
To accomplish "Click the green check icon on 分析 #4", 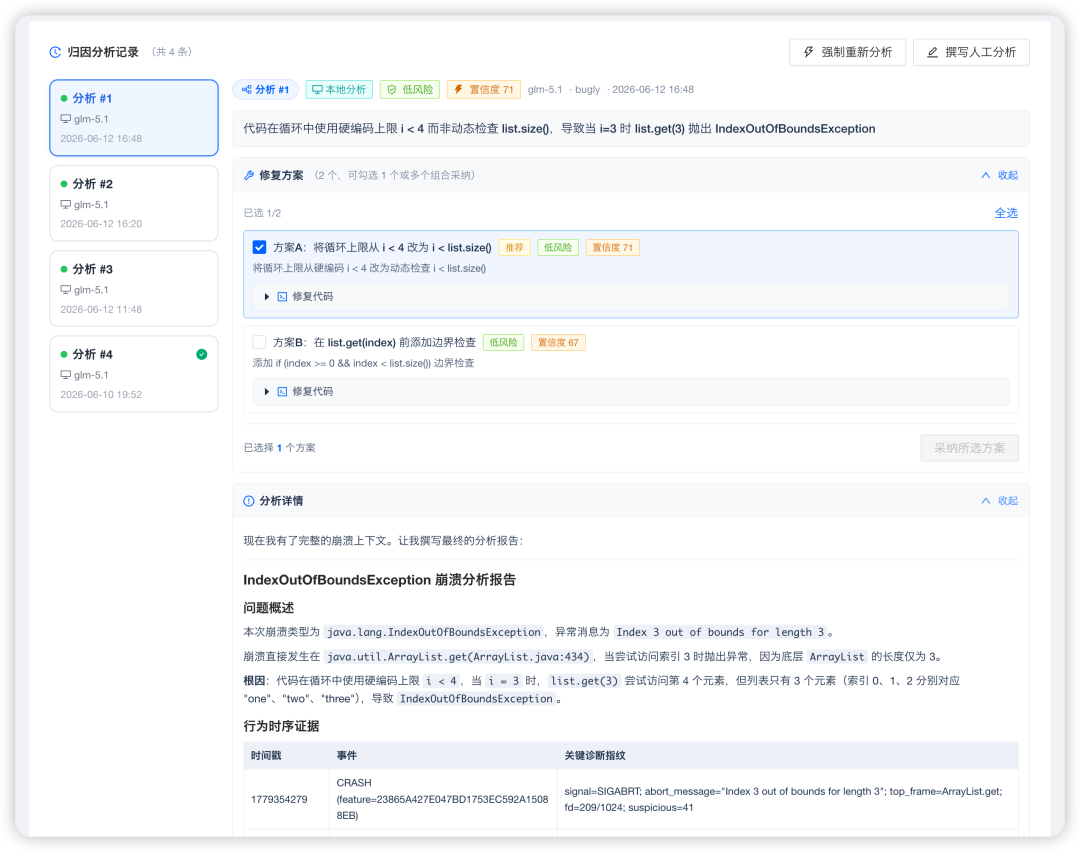I will click(x=202, y=354).
